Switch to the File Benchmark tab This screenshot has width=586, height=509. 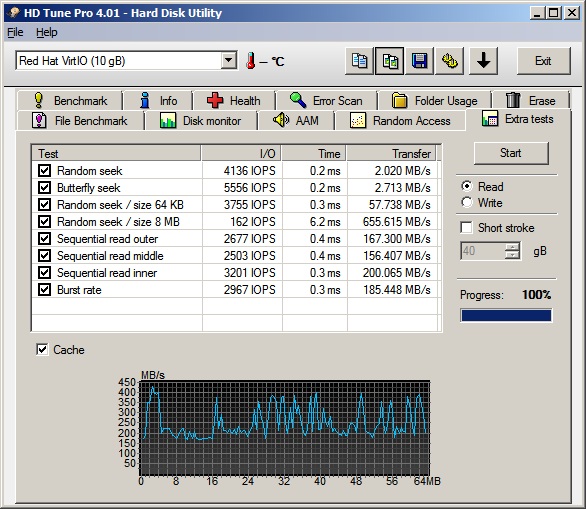point(80,121)
